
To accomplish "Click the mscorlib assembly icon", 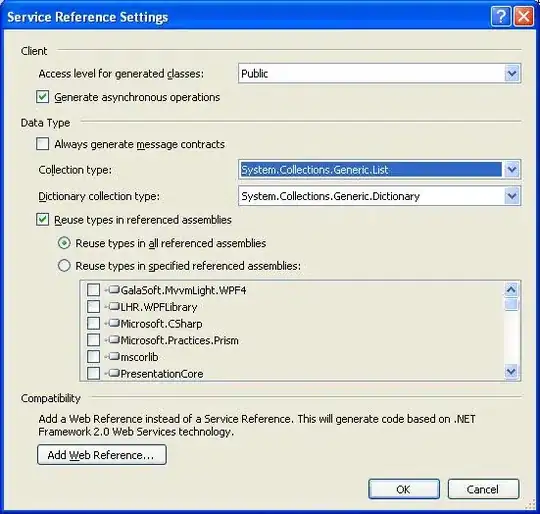I will click(114, 356).
